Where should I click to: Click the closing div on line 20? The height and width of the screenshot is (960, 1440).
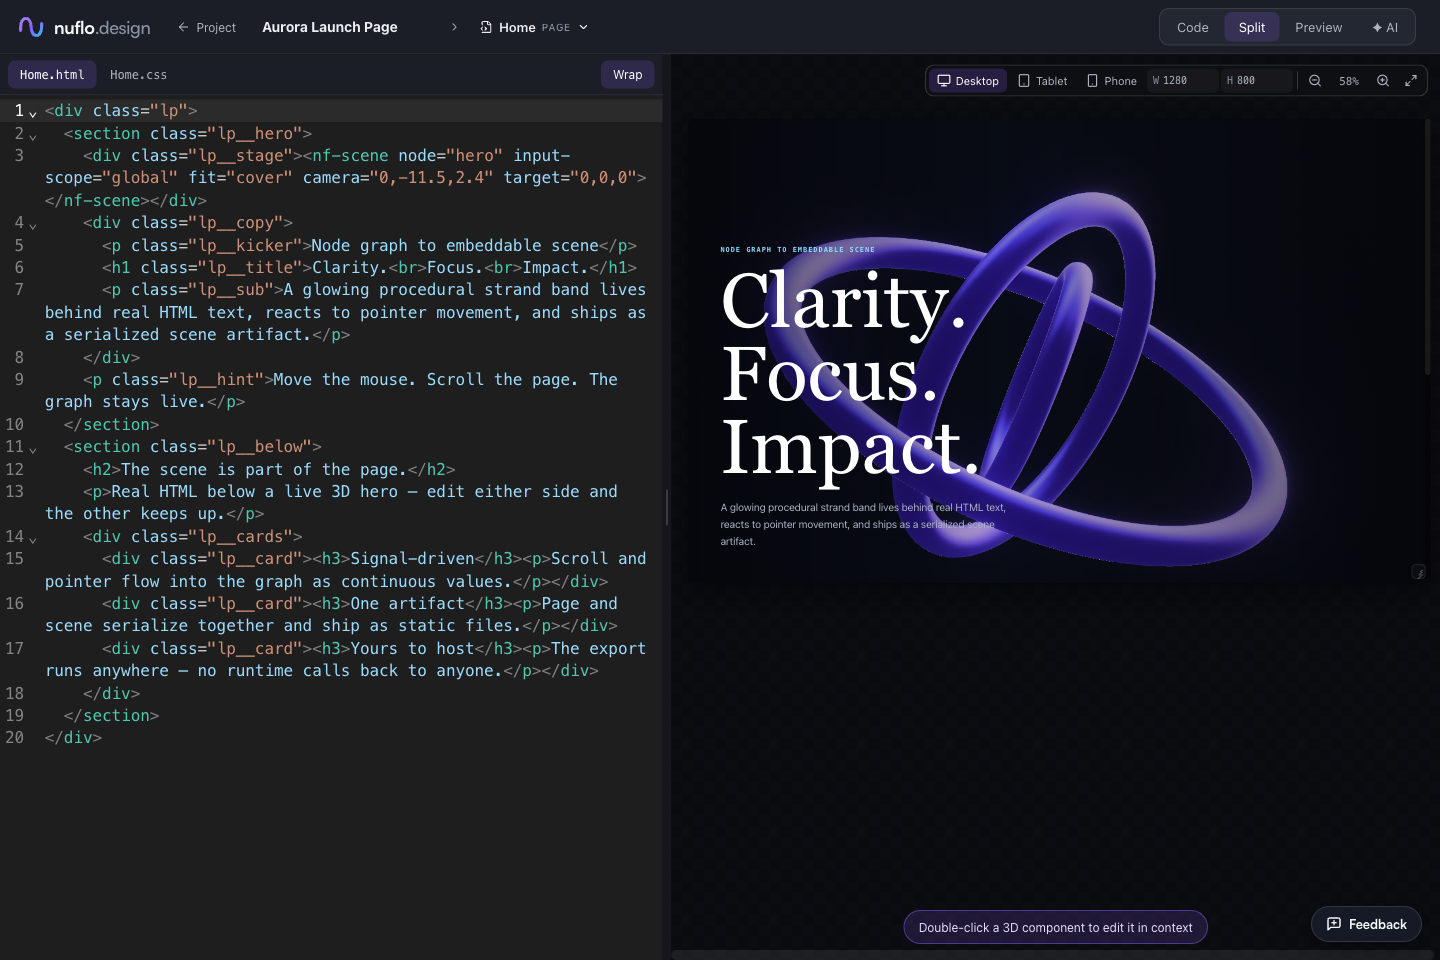click(73, 737)
